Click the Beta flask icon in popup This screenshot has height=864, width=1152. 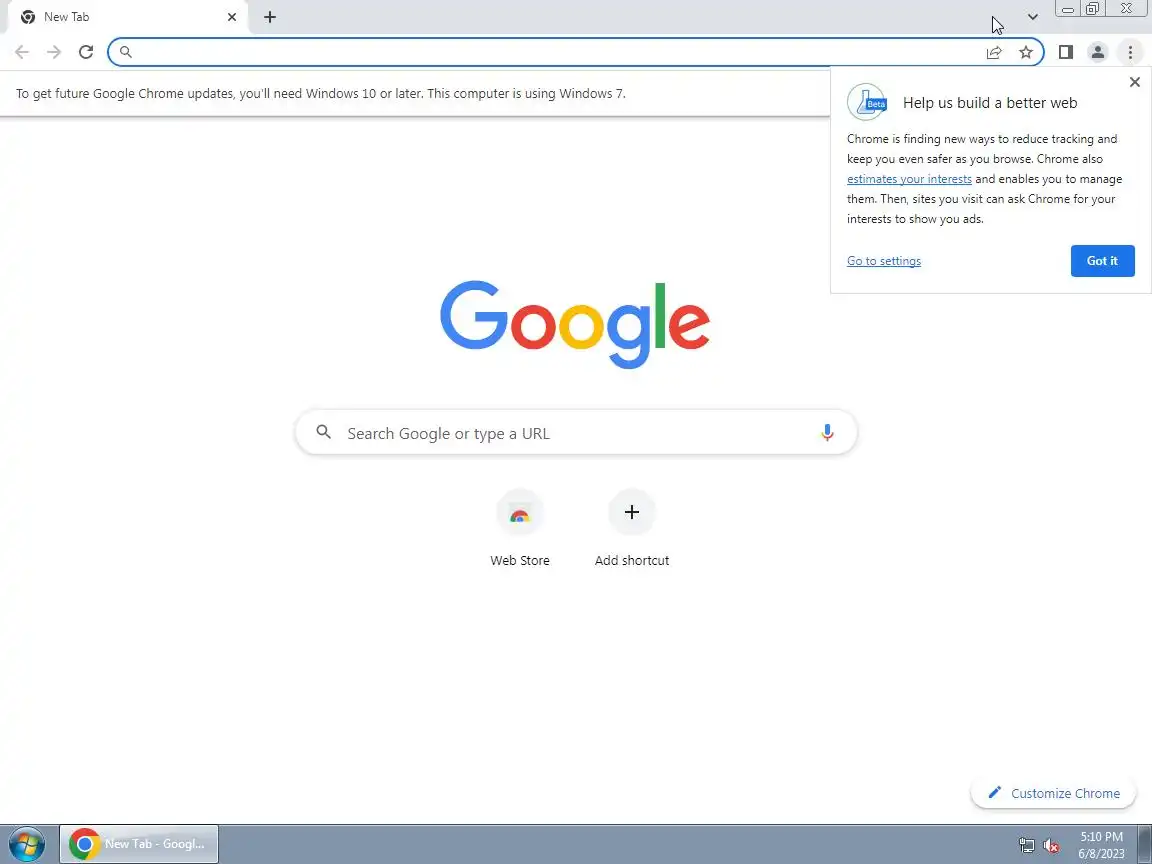[x=867, y=102]
